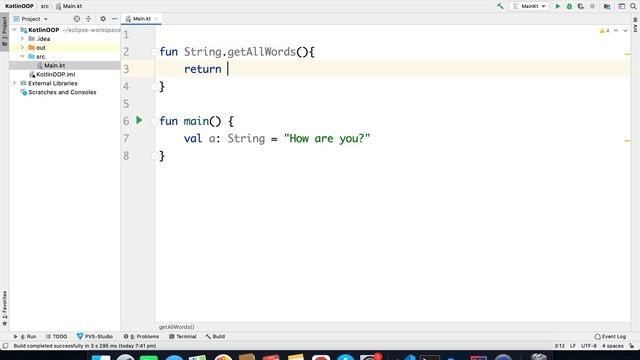Open the Build tool window

[215, 336]
